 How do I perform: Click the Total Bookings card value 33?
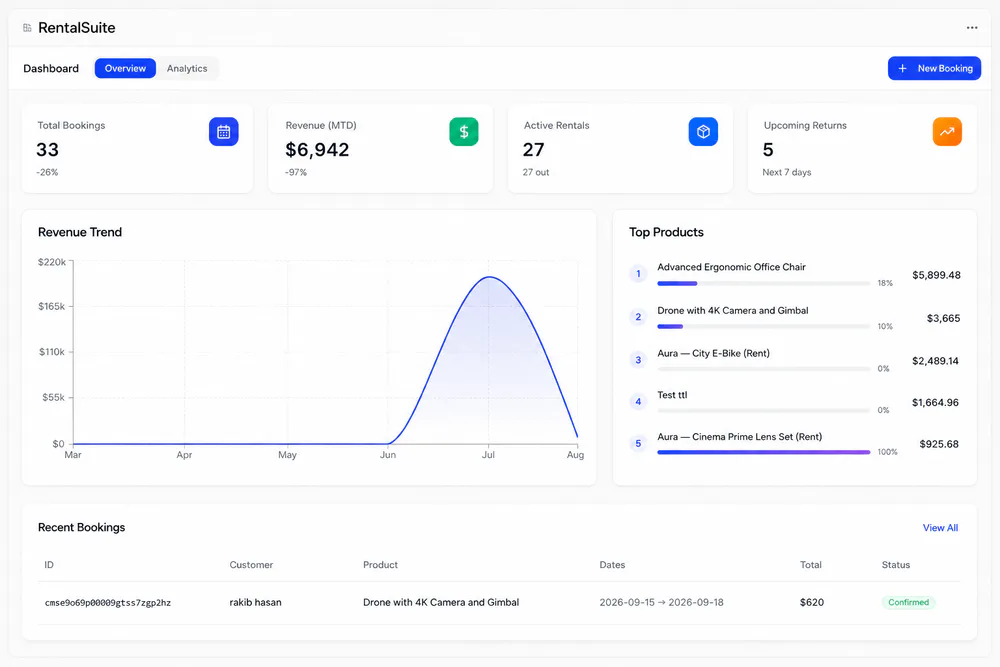point(47,150)
